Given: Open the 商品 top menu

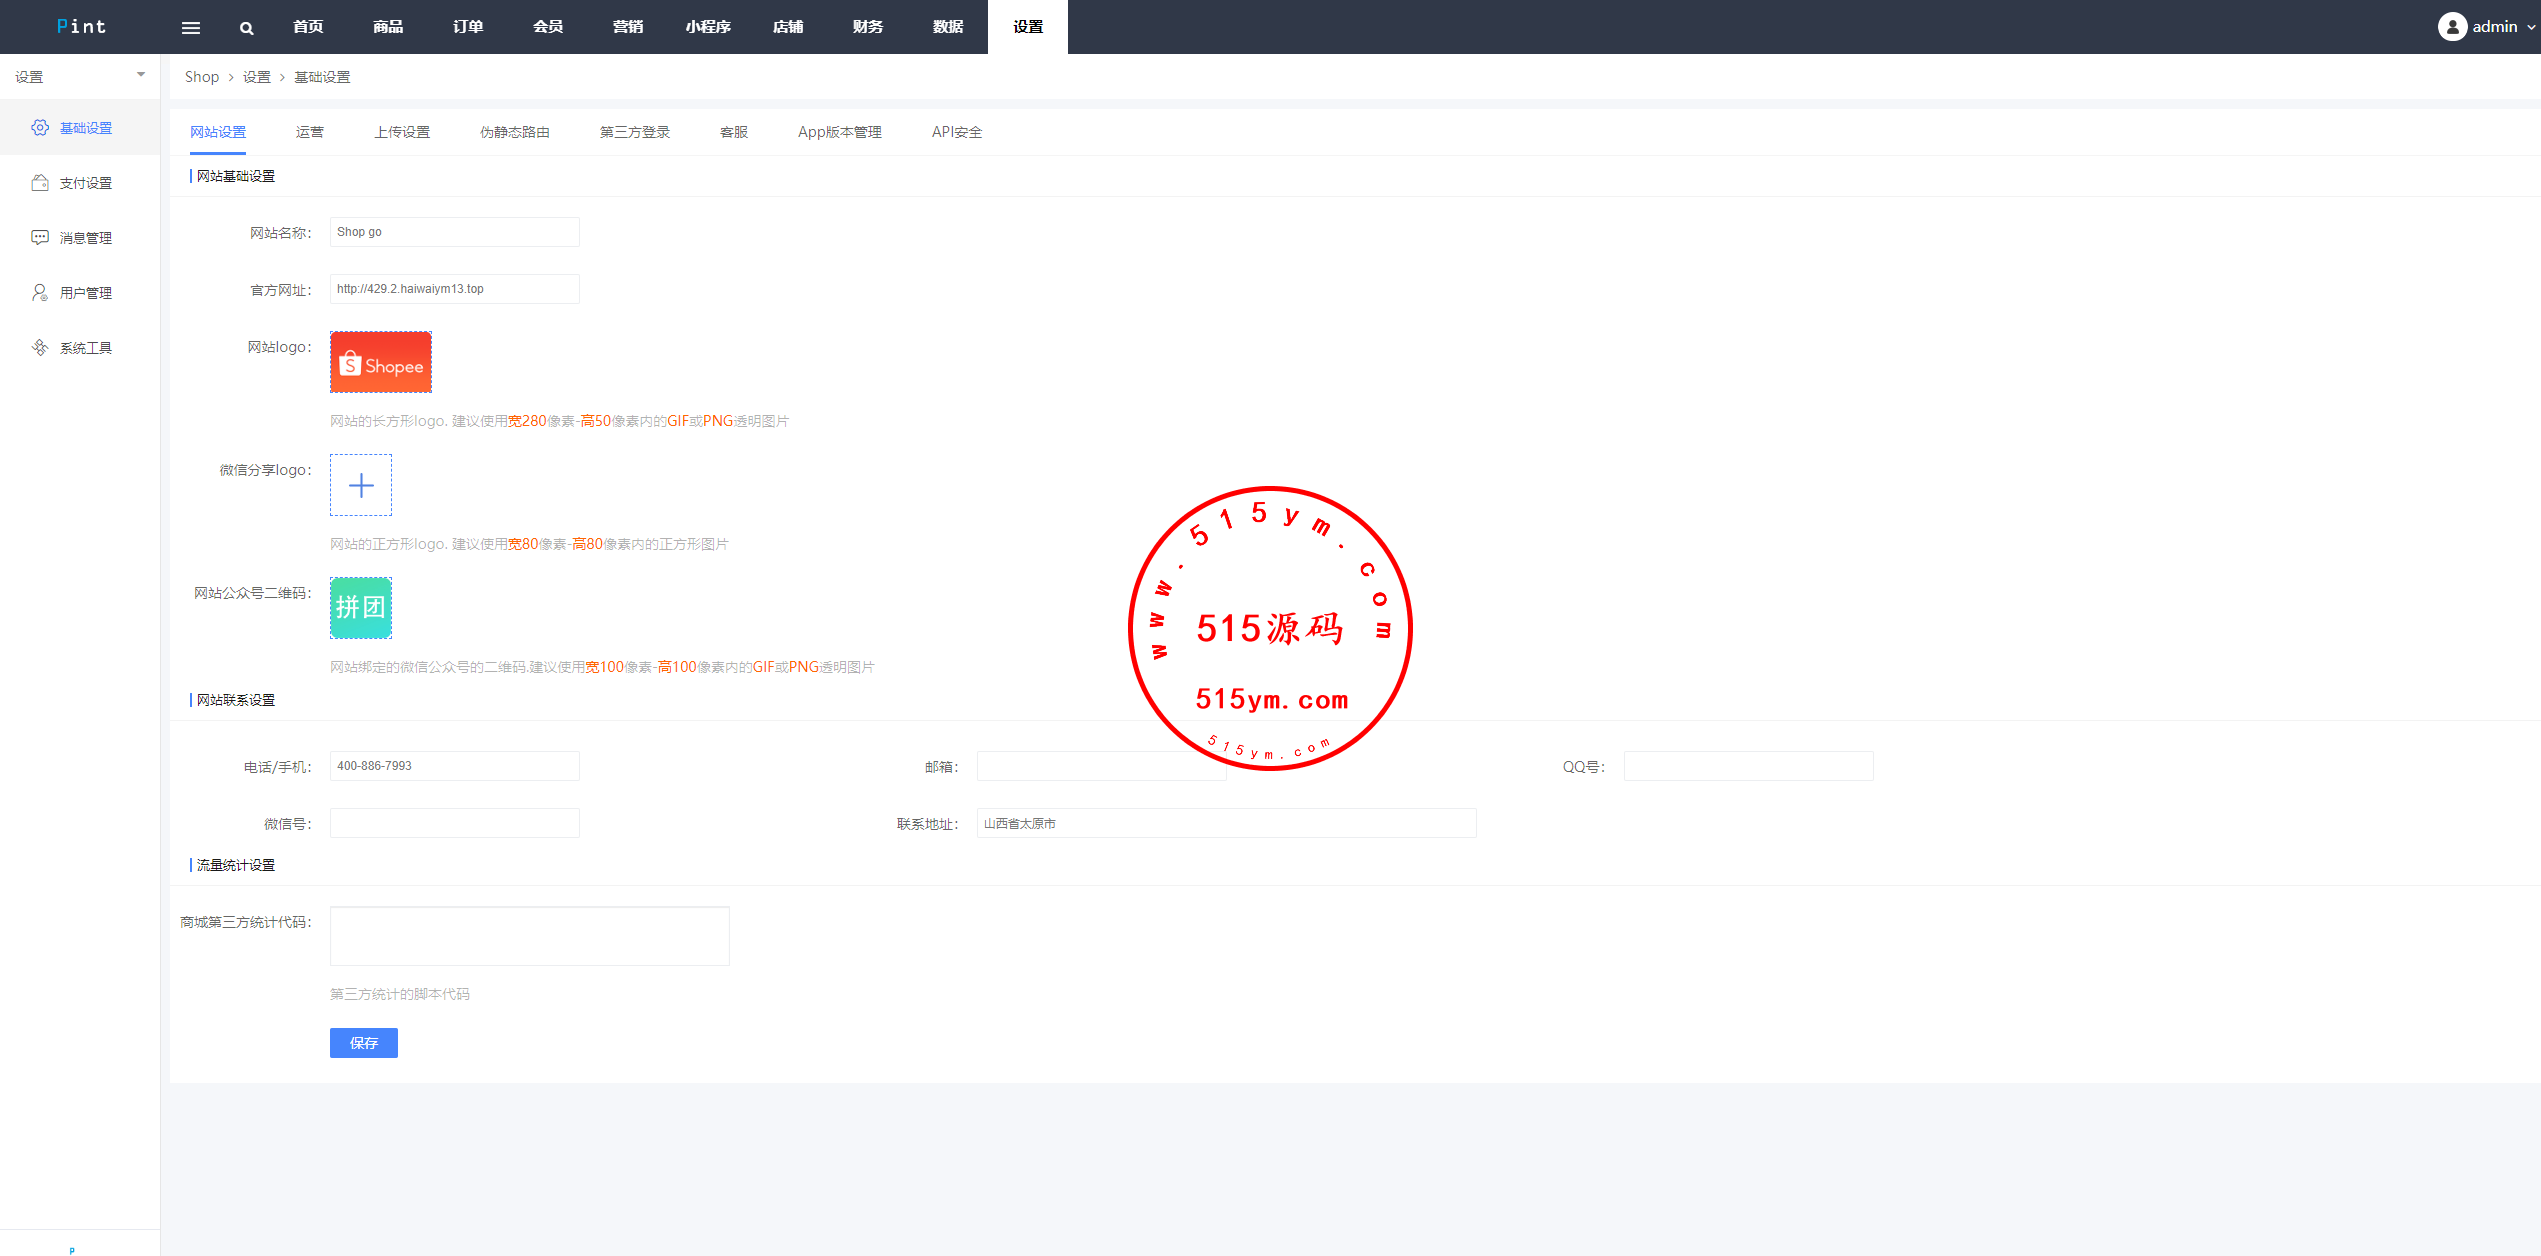Looking at the screenshot, I should 388,27.
